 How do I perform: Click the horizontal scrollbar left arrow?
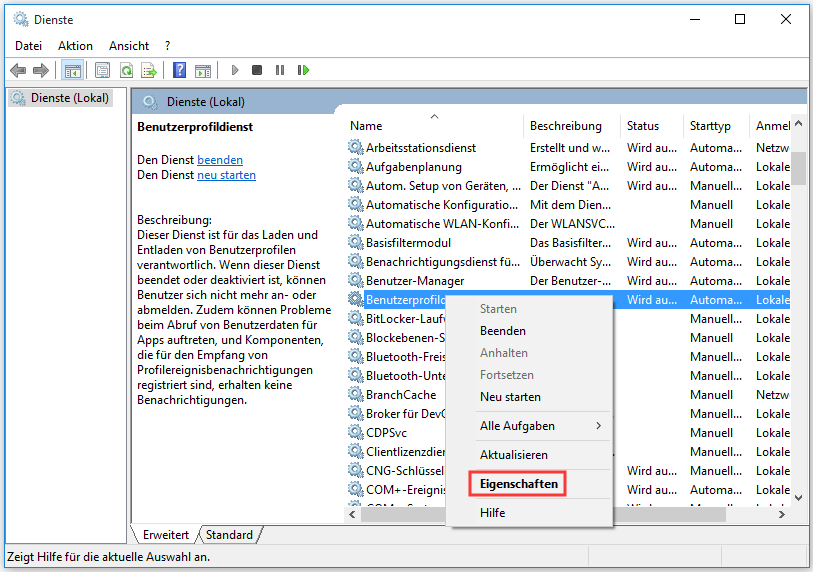353,514
